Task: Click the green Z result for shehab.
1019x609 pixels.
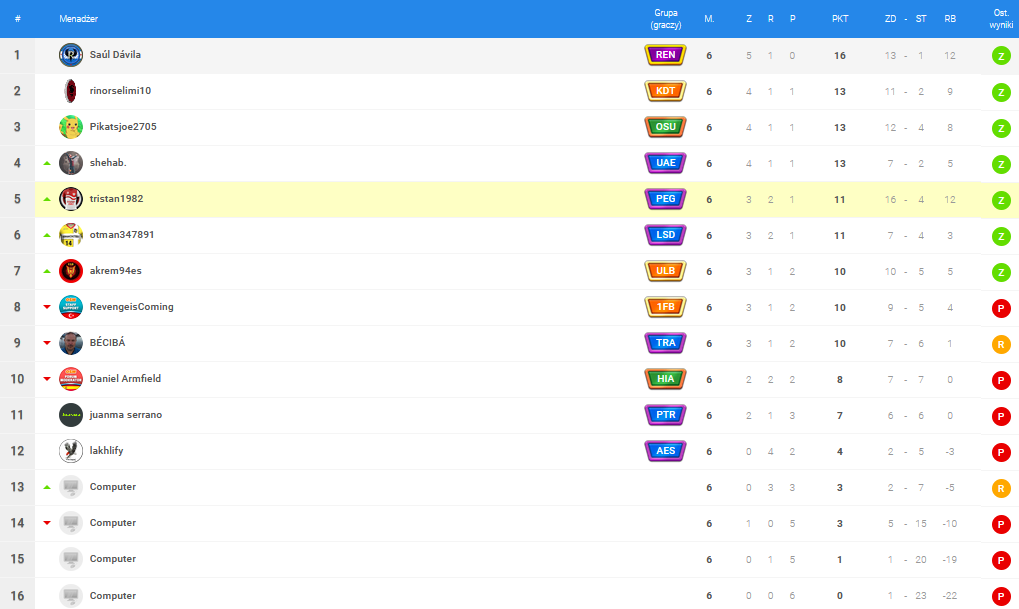Action: point(1001,164)
